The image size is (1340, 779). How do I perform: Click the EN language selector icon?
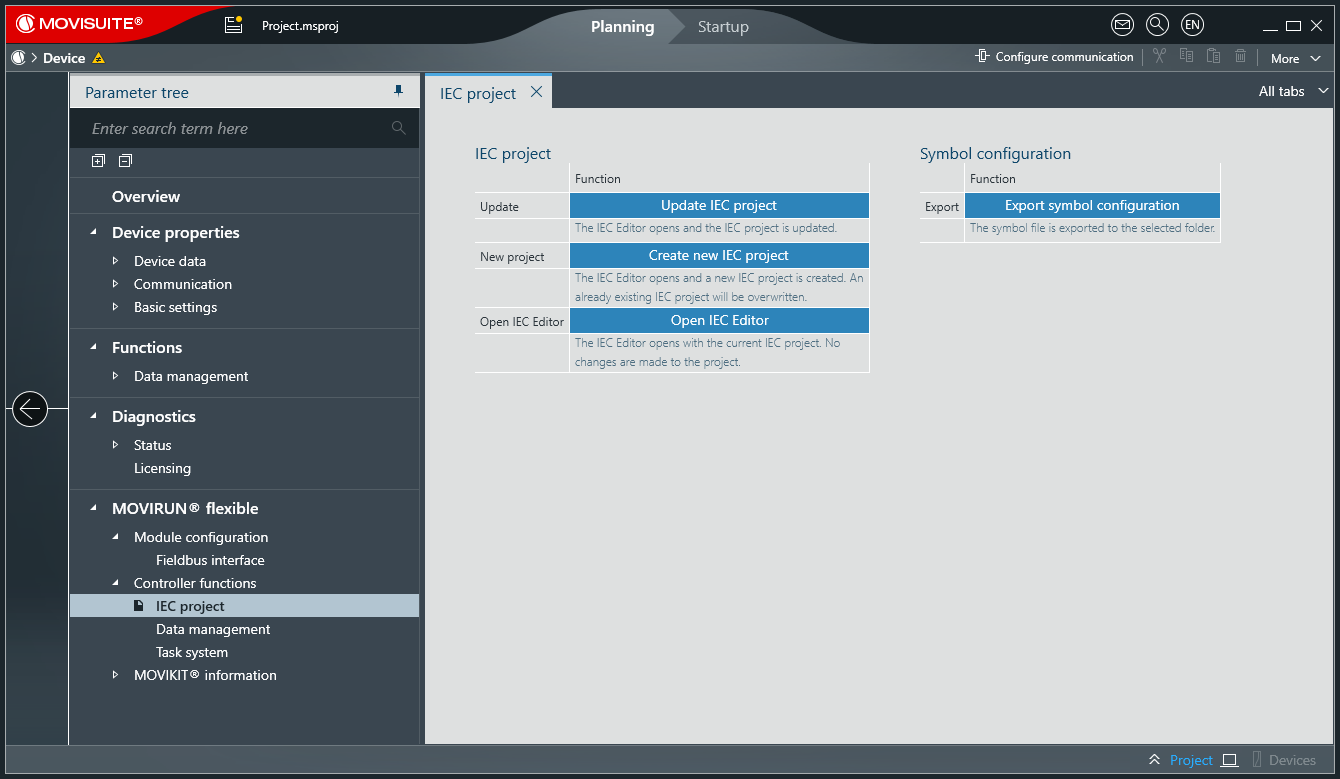pos(1192,25)
